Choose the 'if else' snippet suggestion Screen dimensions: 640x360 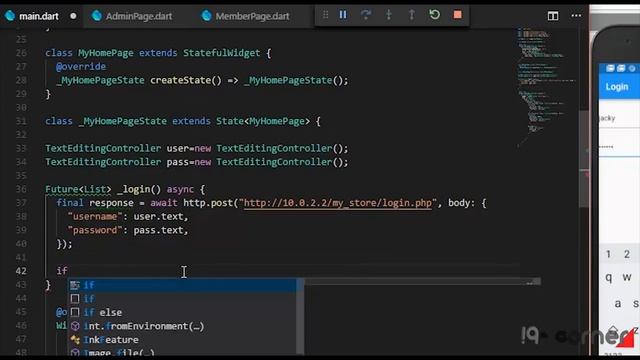click(x=182, y=312)
